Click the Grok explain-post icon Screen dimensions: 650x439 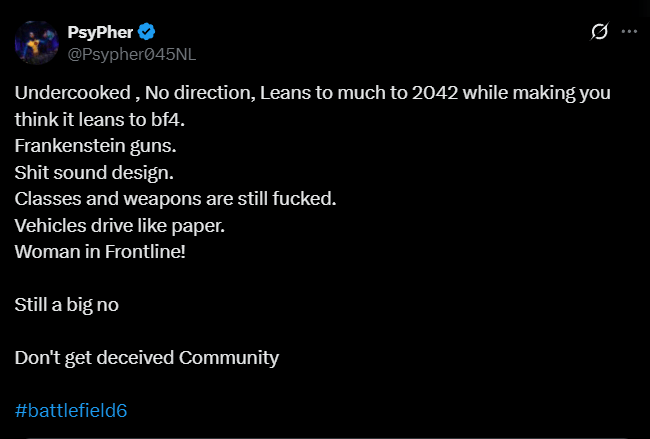click(x=599, y=32)
